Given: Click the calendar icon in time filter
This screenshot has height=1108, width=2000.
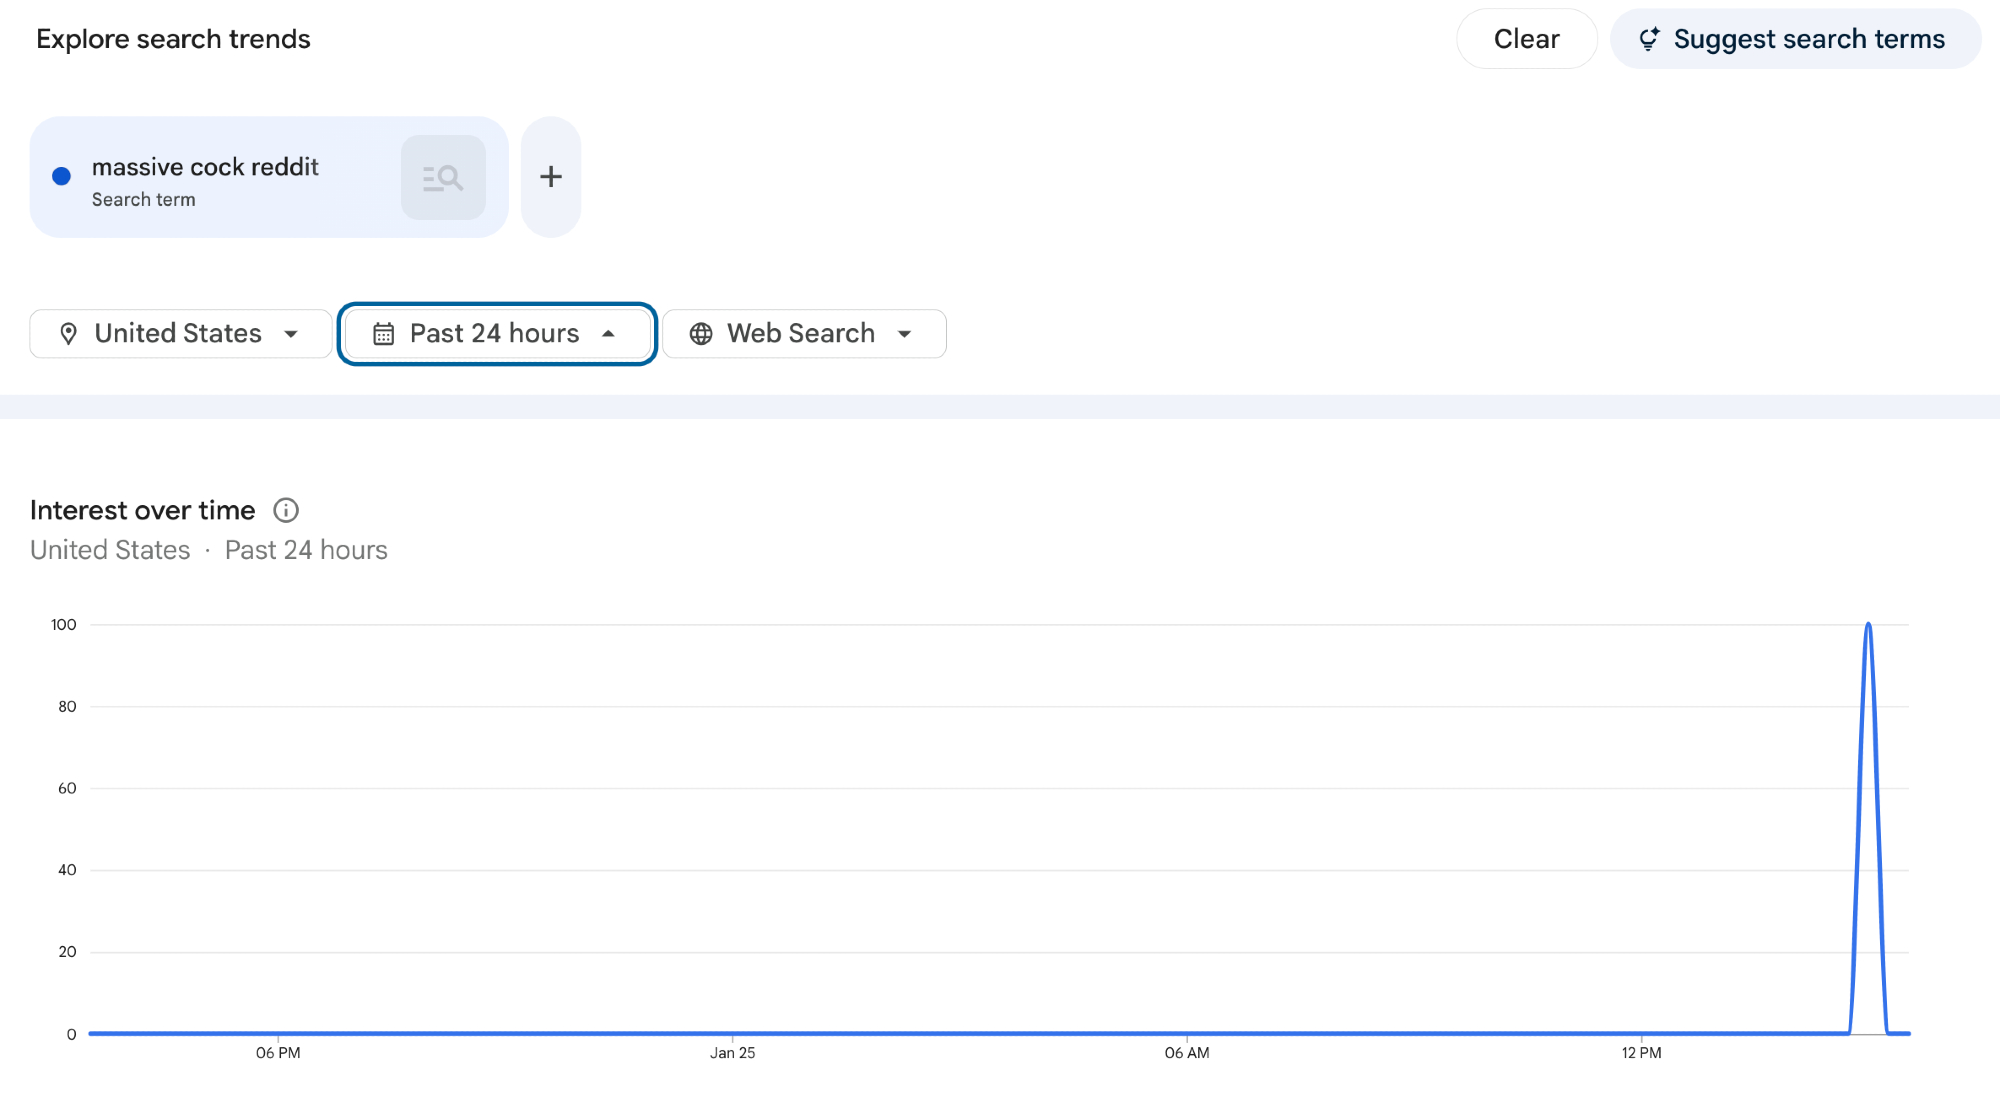Looking at the screenshot, I should pyautogui.click(x=383, y=334).
